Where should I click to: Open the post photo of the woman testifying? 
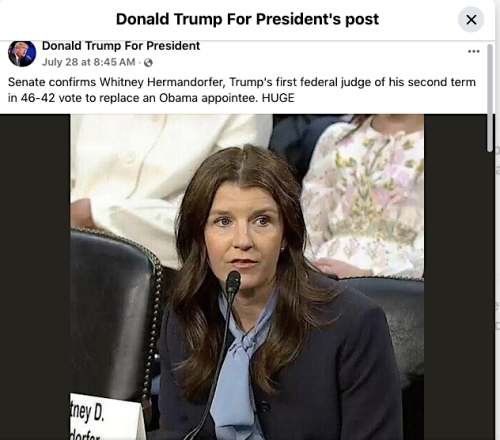[247, 277]
